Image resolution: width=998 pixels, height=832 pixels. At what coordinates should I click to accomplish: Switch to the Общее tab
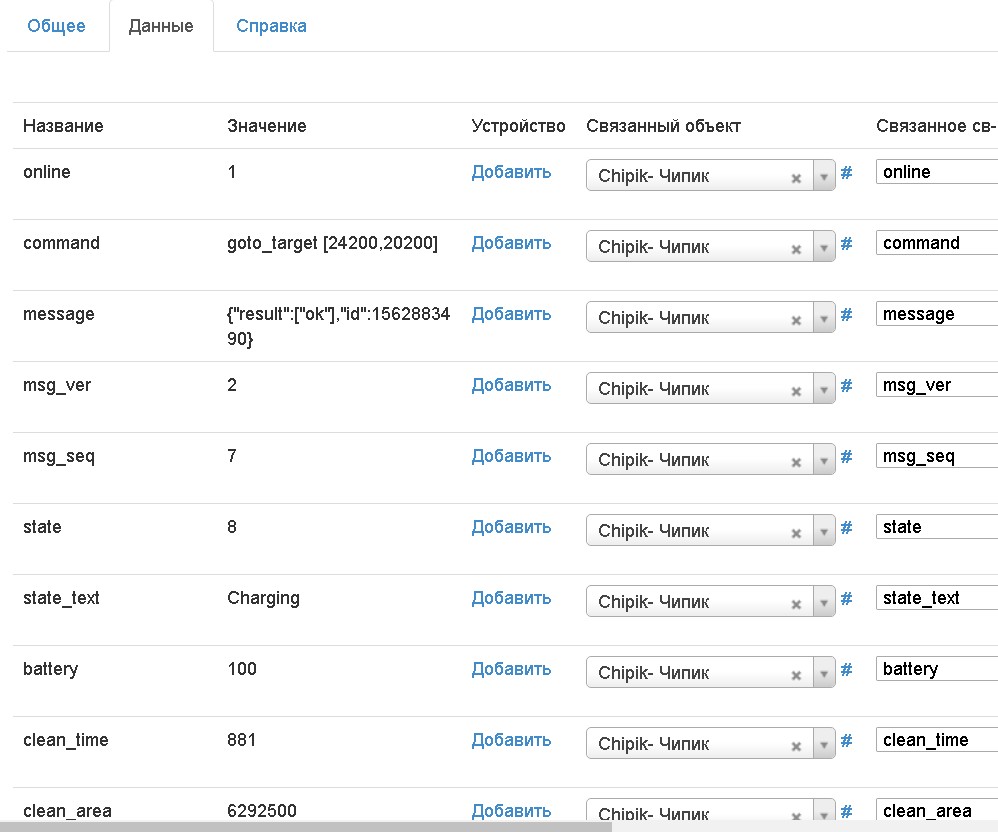point(56,26)
